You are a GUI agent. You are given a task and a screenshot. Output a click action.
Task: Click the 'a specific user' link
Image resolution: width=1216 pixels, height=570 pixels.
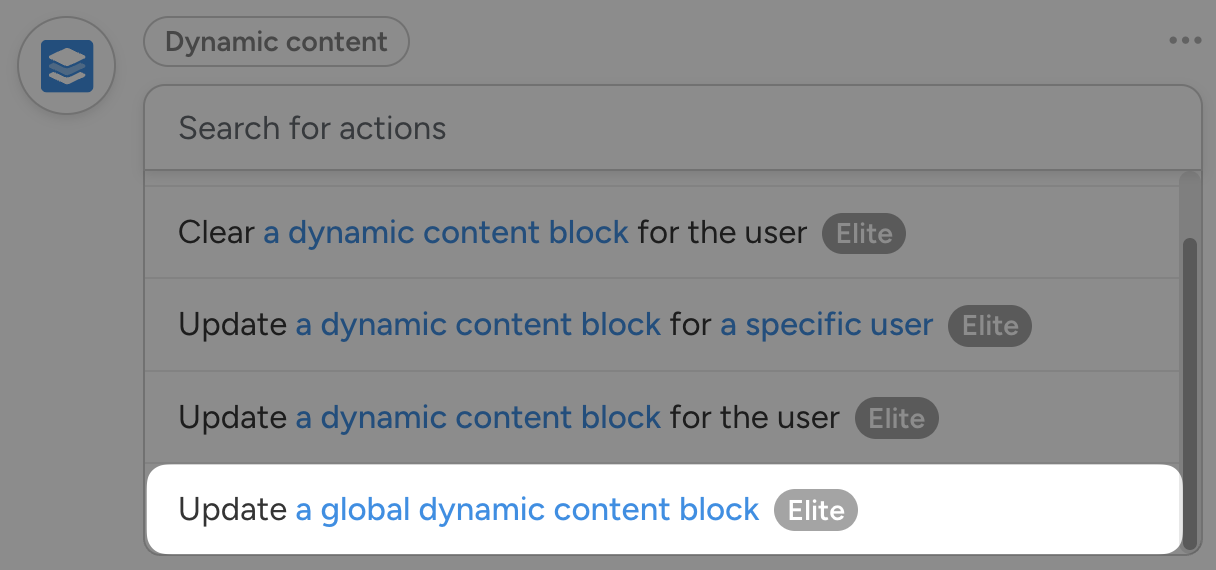(826, 325)
